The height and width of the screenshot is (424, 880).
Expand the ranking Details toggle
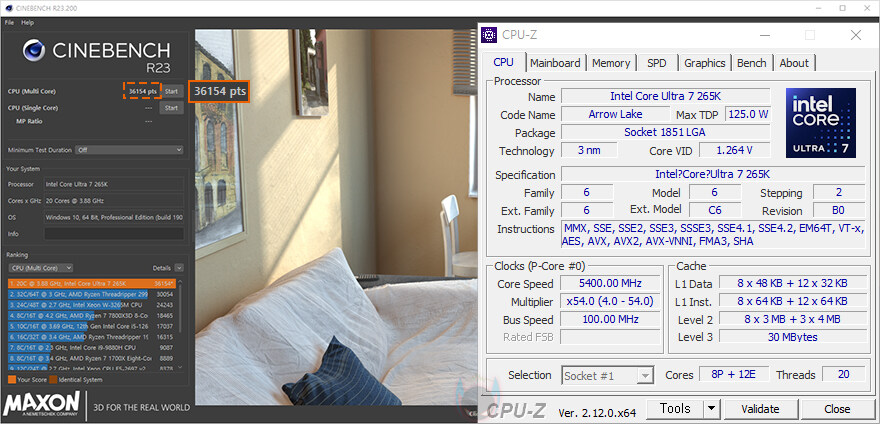(x=179, y=268)
